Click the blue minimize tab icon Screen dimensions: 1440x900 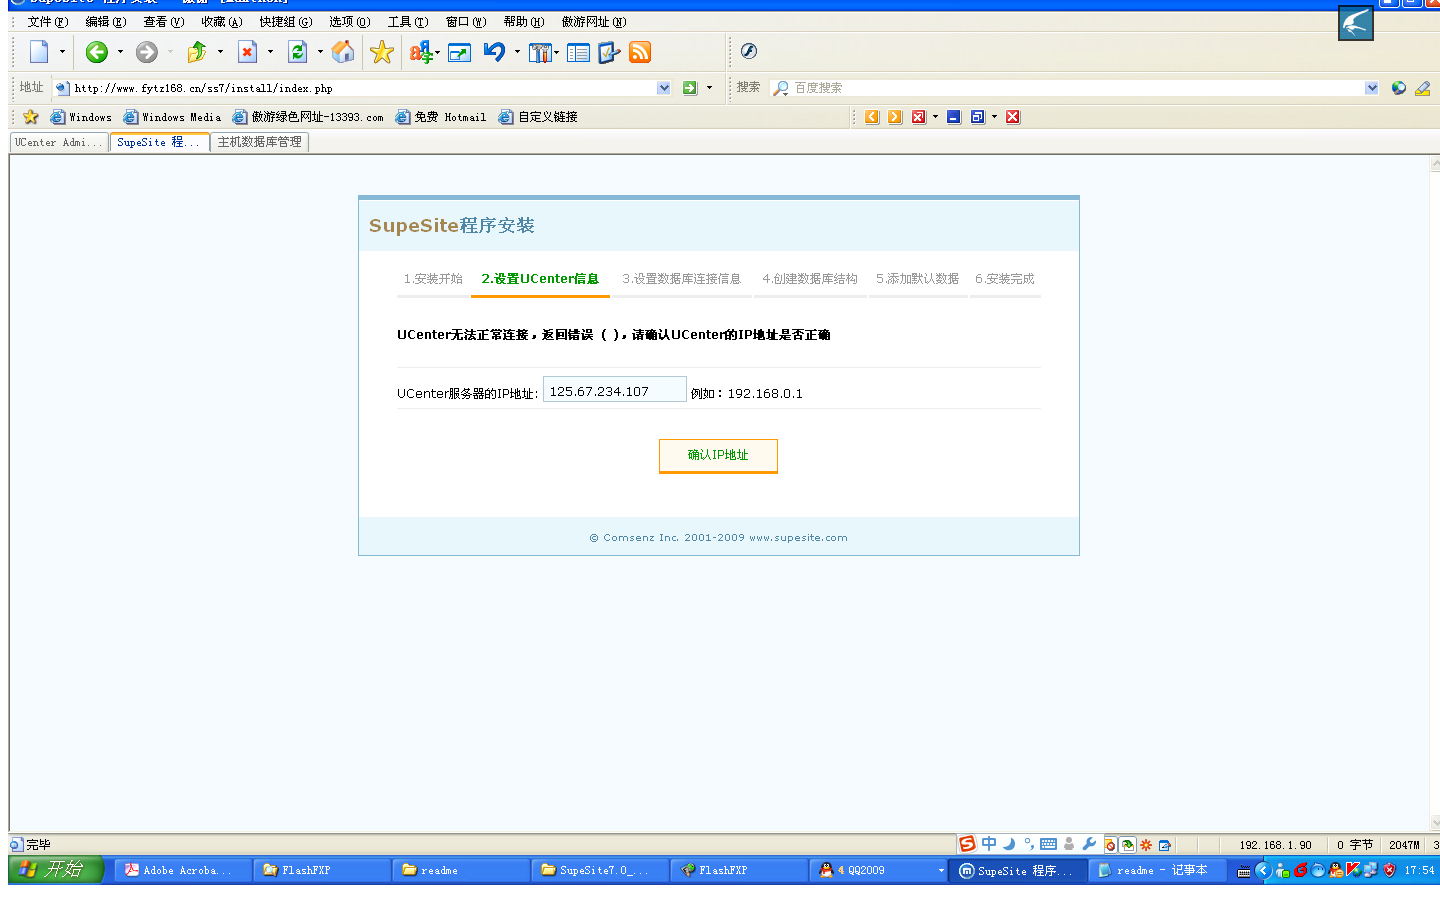(954, 117)
